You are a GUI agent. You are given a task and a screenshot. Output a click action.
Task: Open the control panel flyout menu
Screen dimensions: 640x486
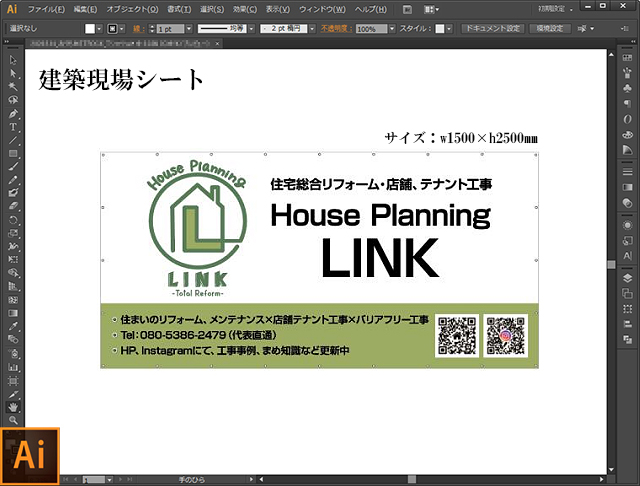pyautogui.click(x=624, y=29)
